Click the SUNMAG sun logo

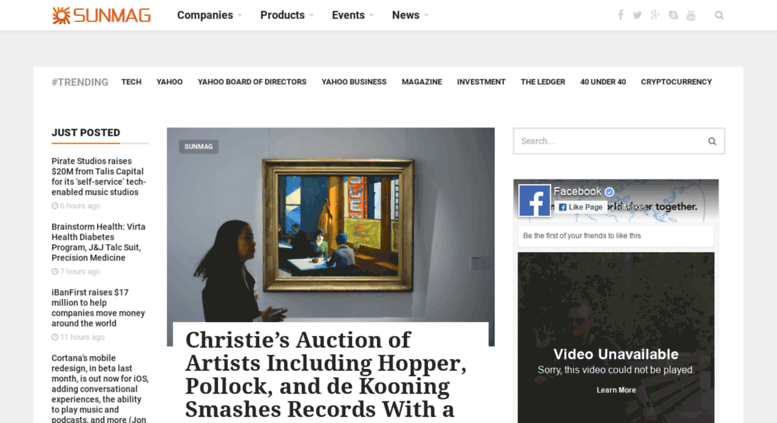(x=102, y=15)
